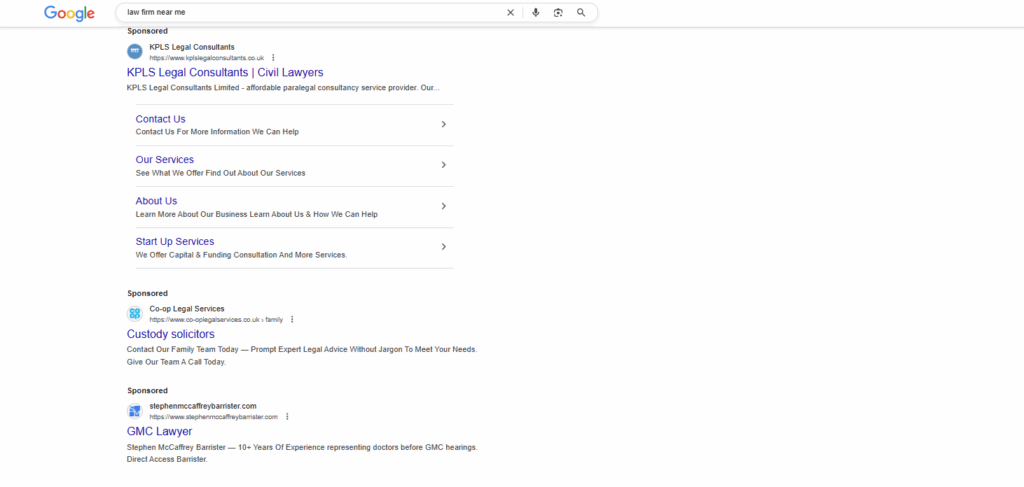Click 'Stephen McCaffrey Barrister' description text
Image resolution: width=1024 pixels, height=487 pixels.
pos(302,453)
